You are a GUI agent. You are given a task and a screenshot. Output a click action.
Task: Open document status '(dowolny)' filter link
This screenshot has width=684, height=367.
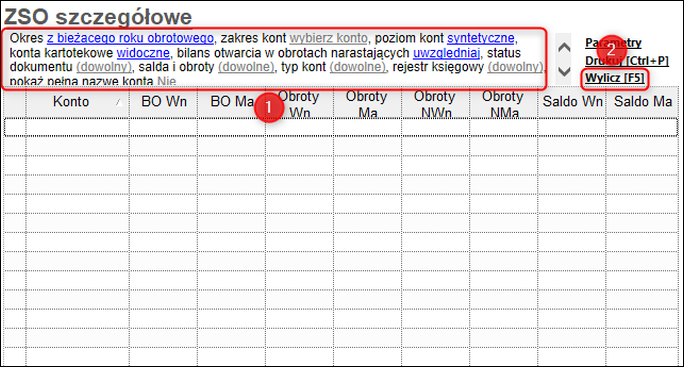(x=104, y=67)
